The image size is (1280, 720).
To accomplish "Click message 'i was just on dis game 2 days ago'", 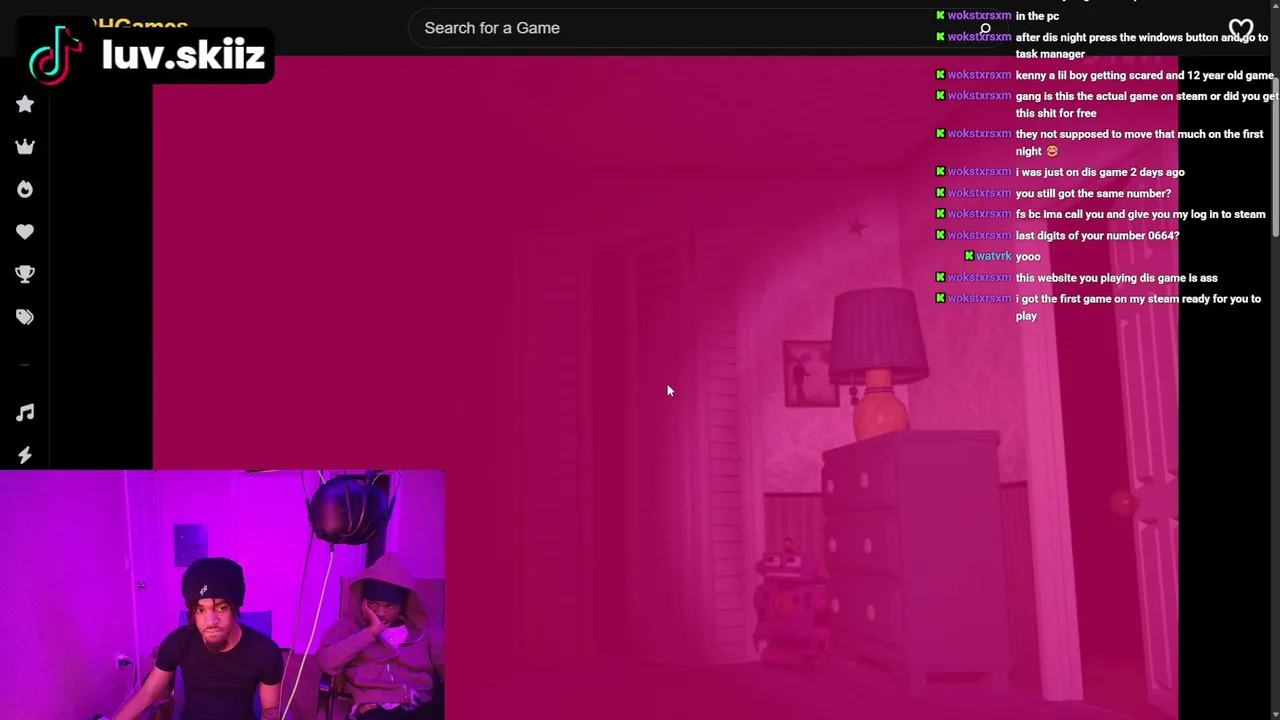I will [1100, 172].
